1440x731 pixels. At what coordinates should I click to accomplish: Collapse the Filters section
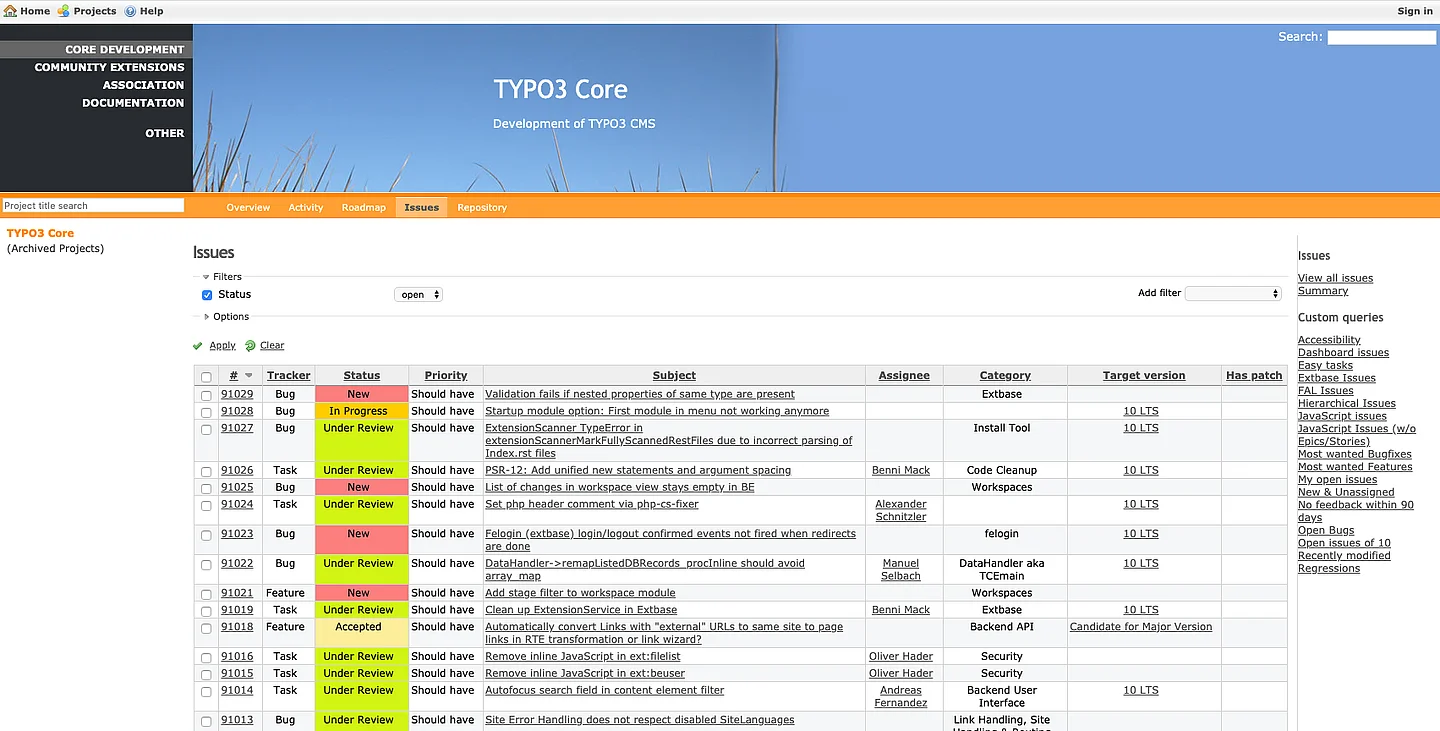(x=206, y=277)
